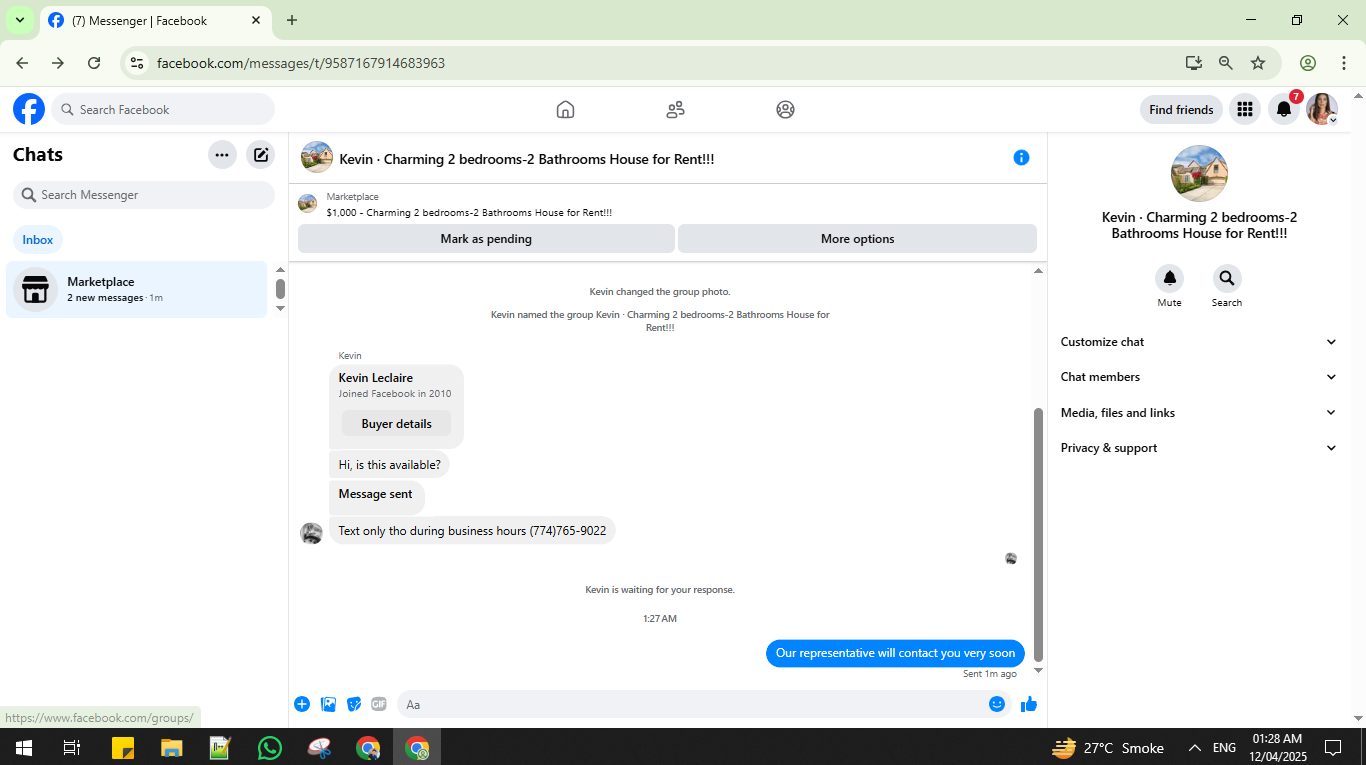Screen dimensions: 1366x765
Task: Click Mark as pending button
Action: click(486, 239)
